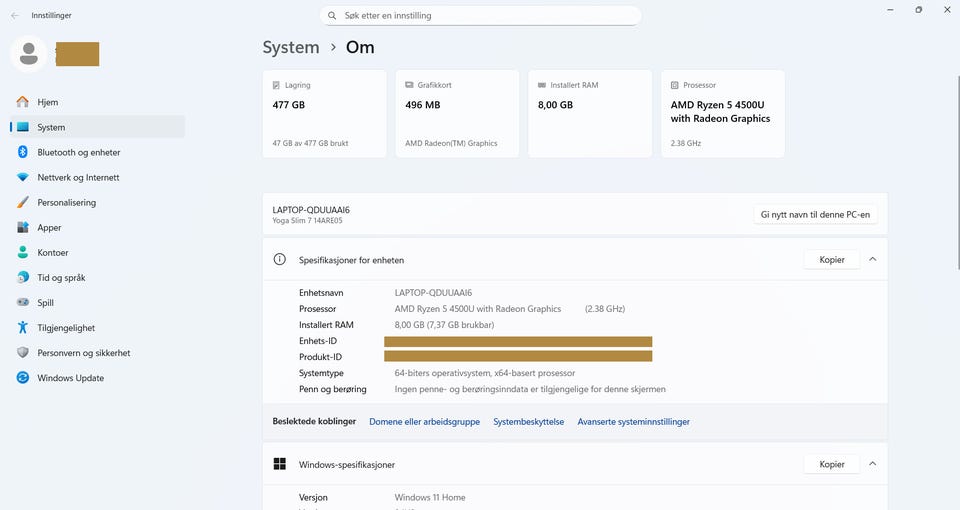Viewport: 960px width, 510px height.
Task: Open Systembeskyttelse link
Action: (x=528, y=422)
